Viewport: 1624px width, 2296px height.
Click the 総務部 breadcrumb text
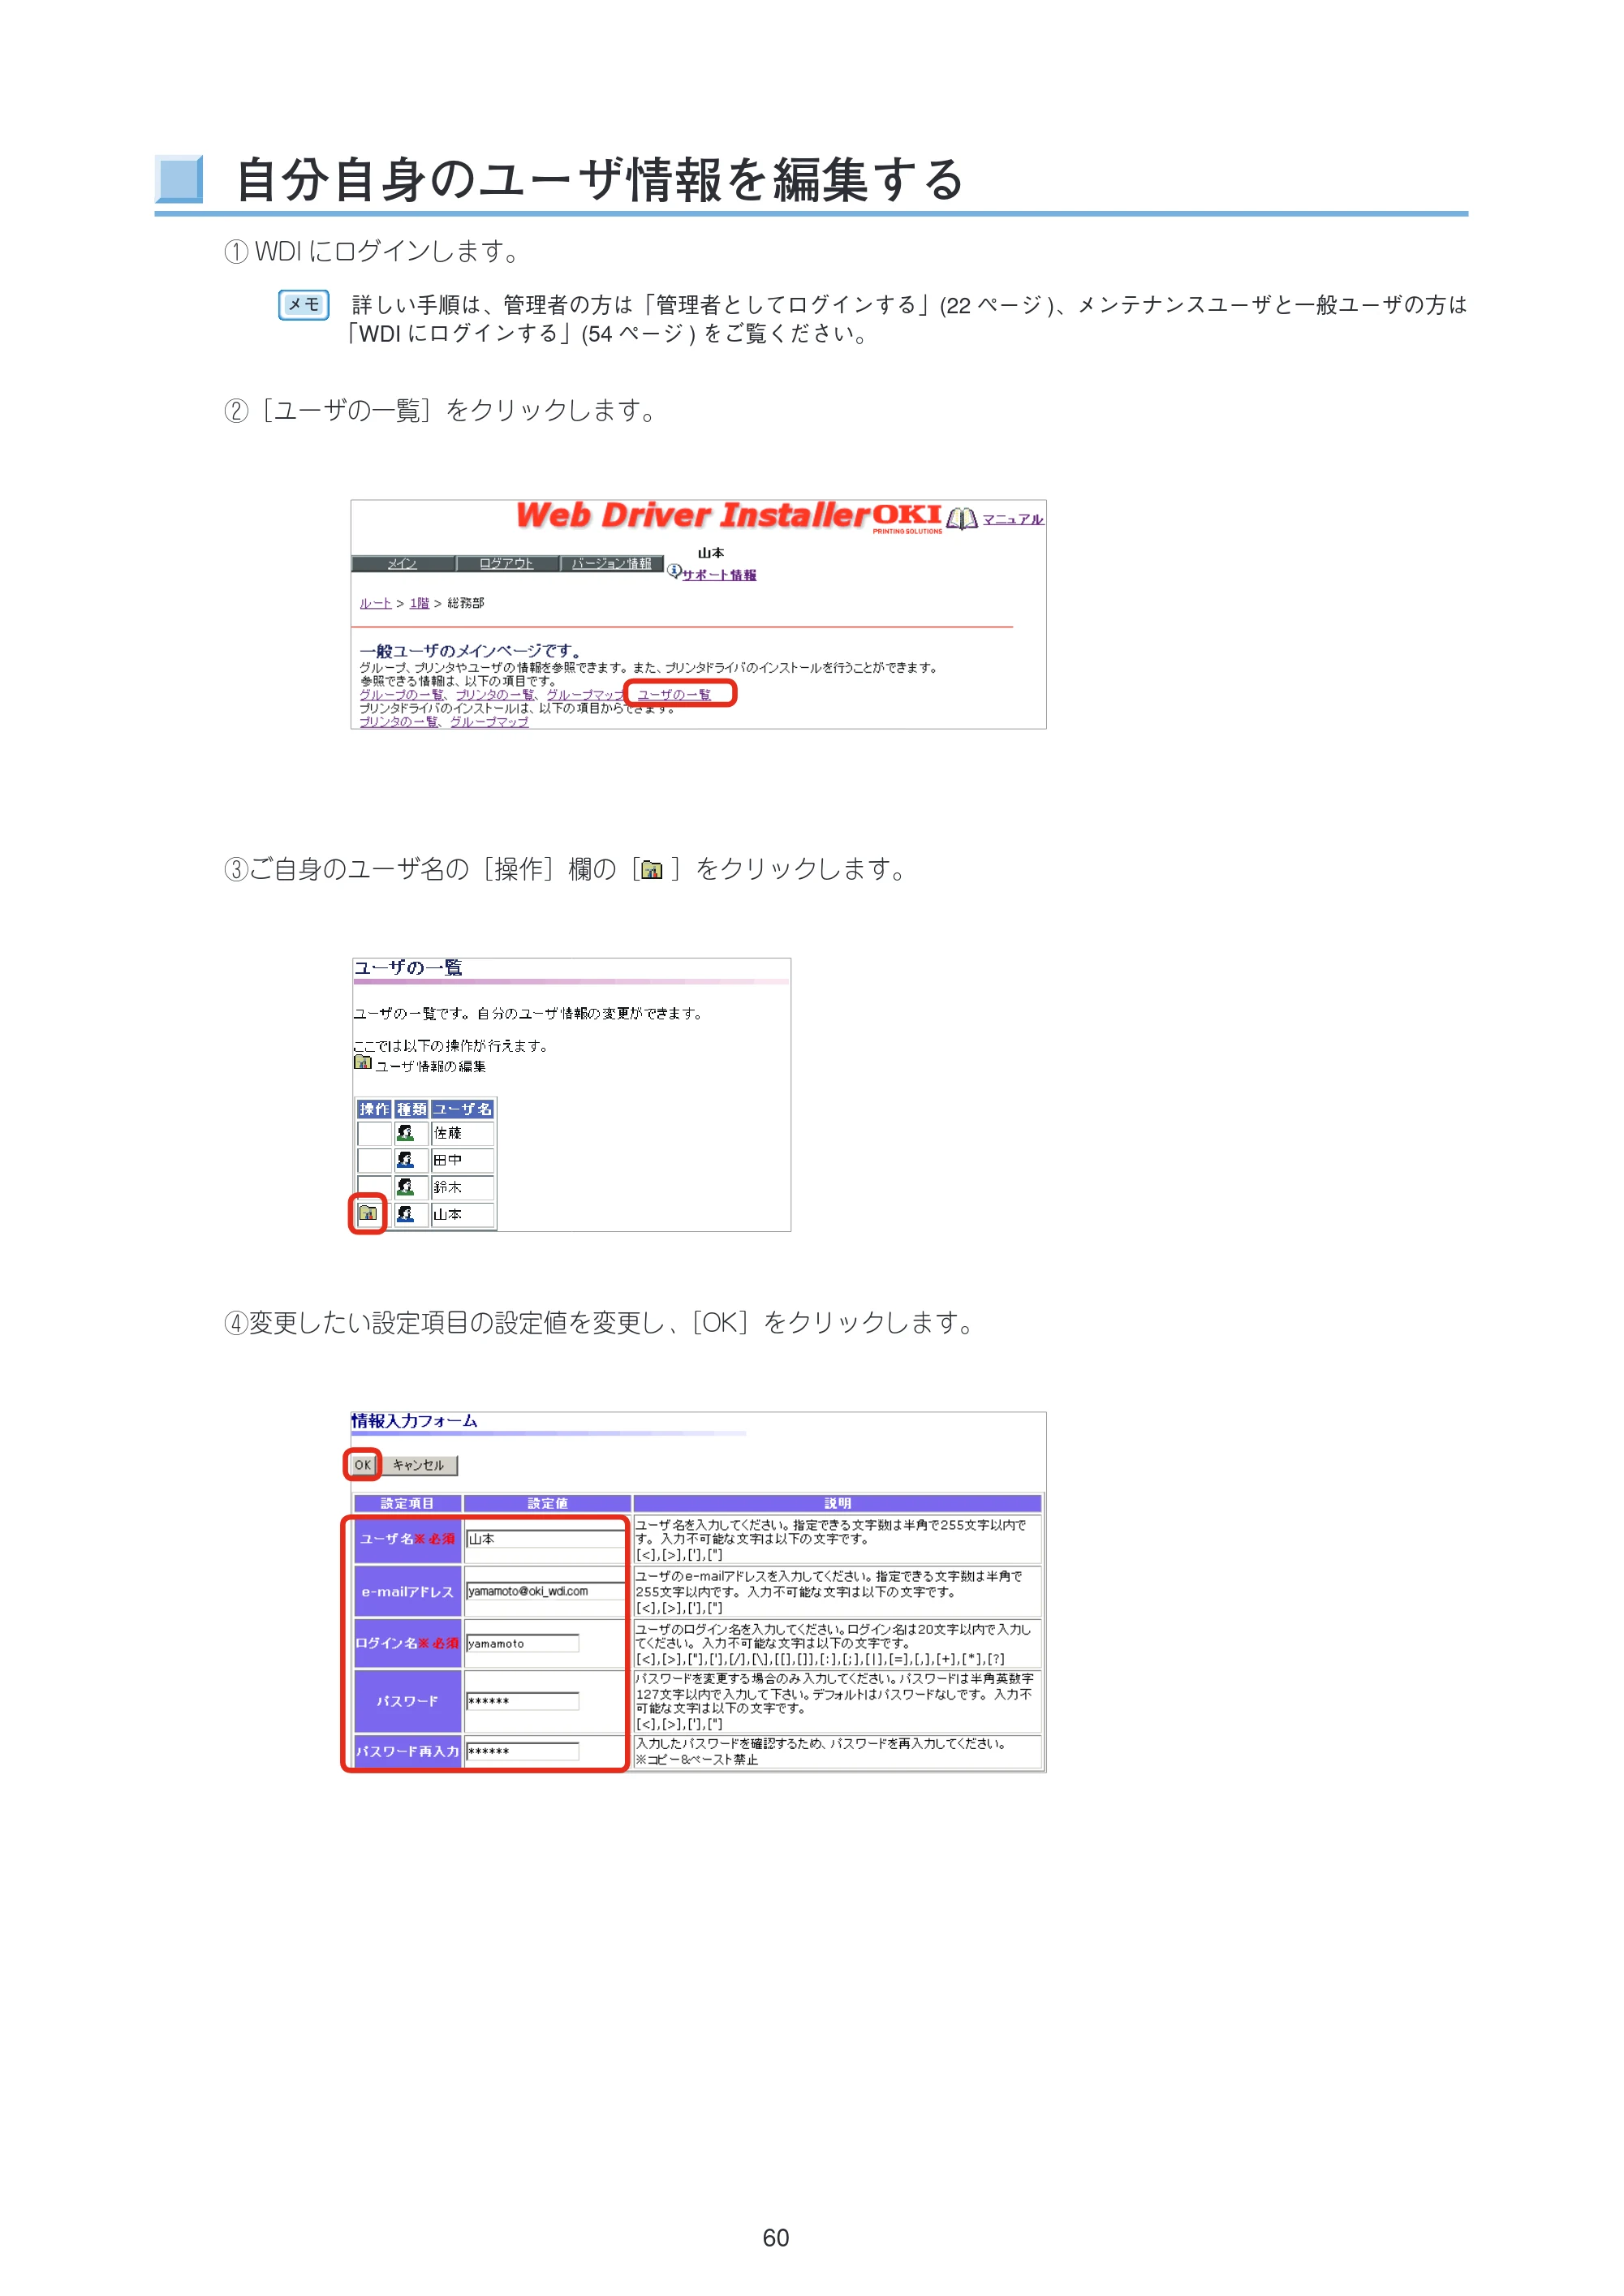pyautogui.click(x=465, y=603)
